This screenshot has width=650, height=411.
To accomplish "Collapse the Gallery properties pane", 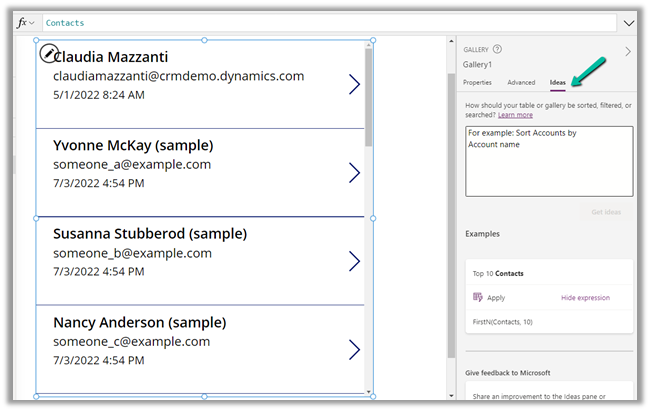I will click(628, 51).
